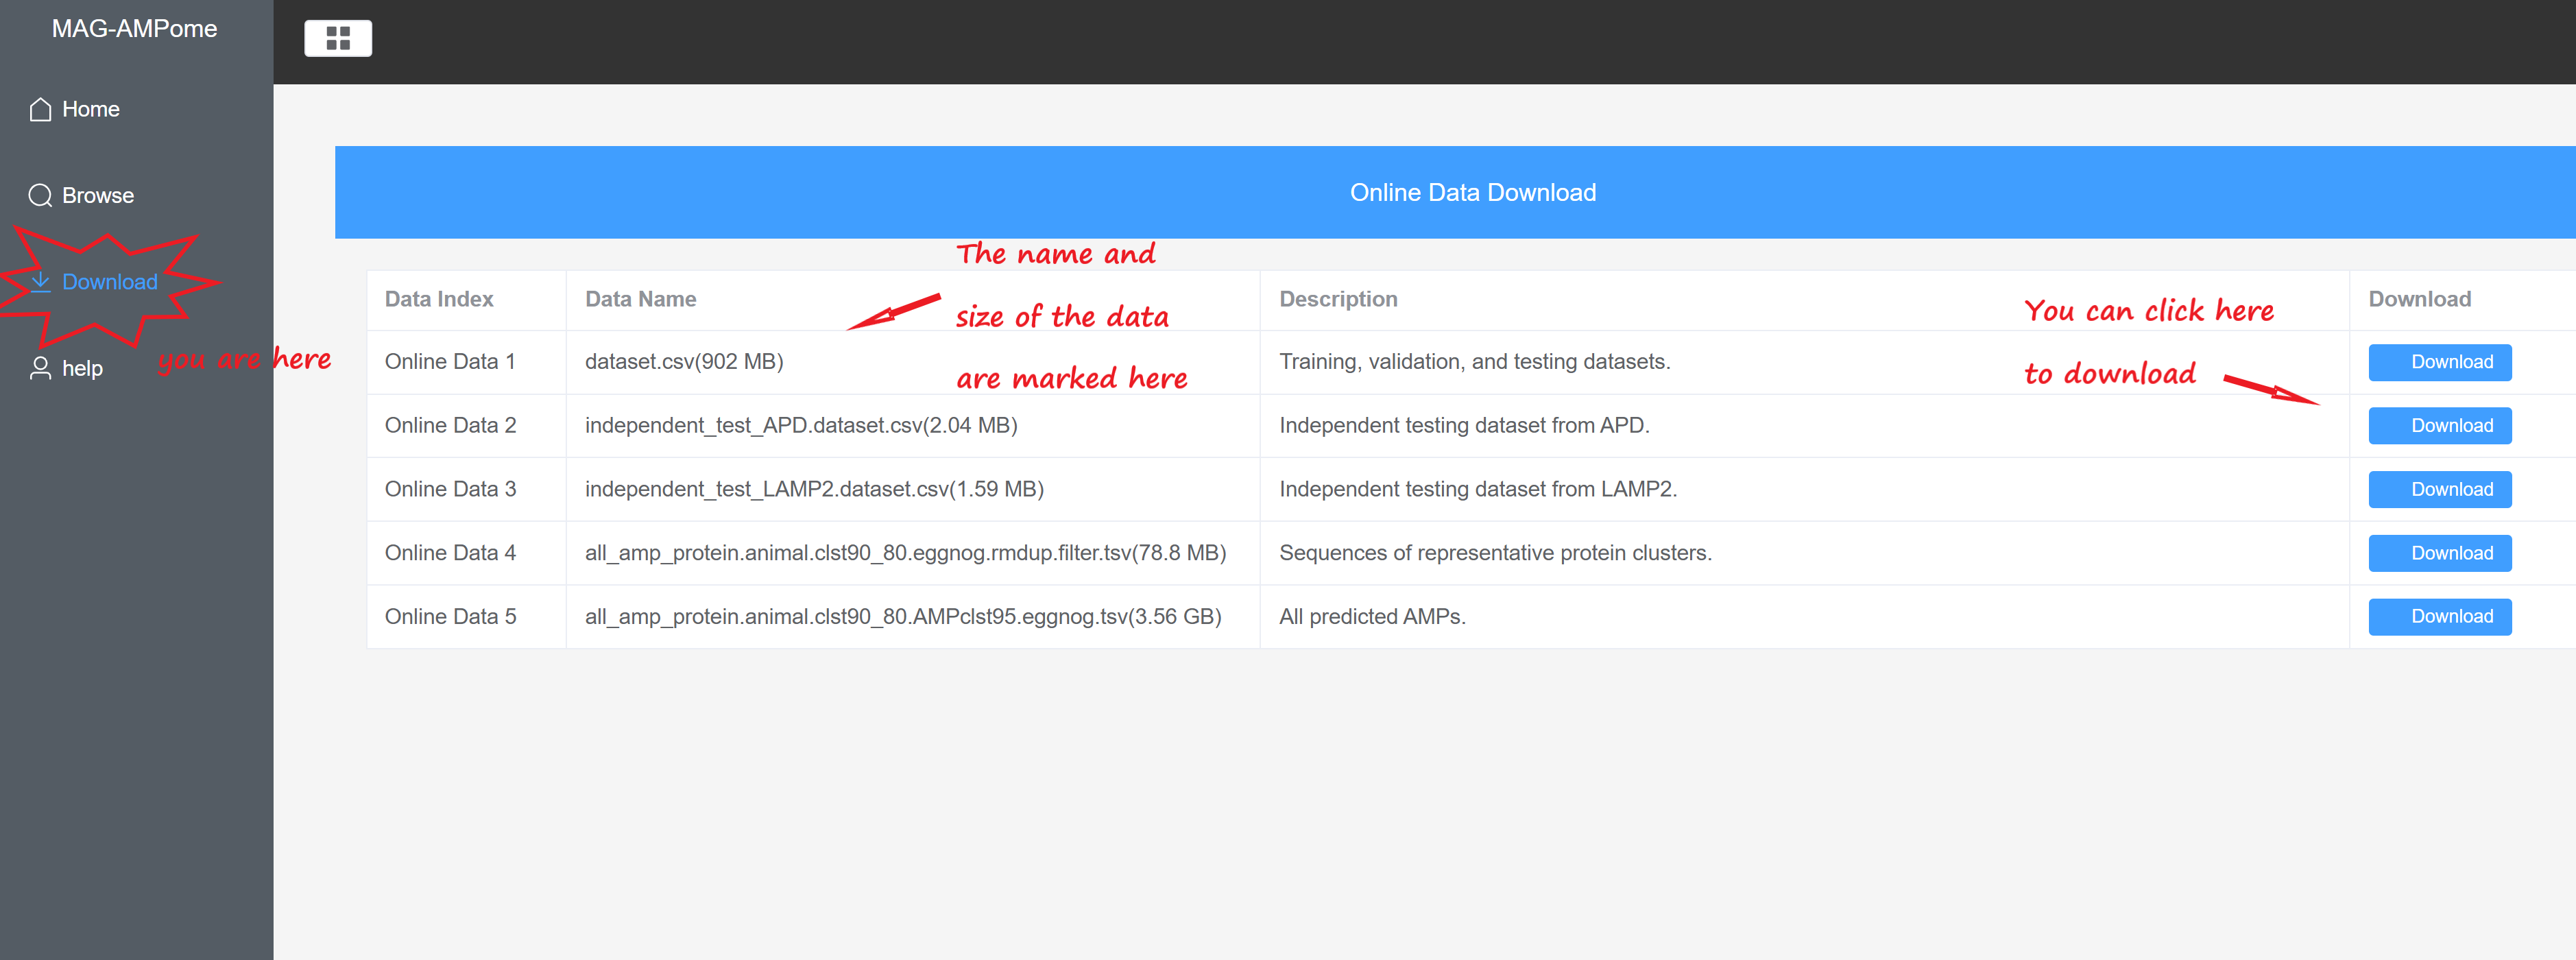Click the Download column header
The image size is (2576, 960).
[2419, 299]
